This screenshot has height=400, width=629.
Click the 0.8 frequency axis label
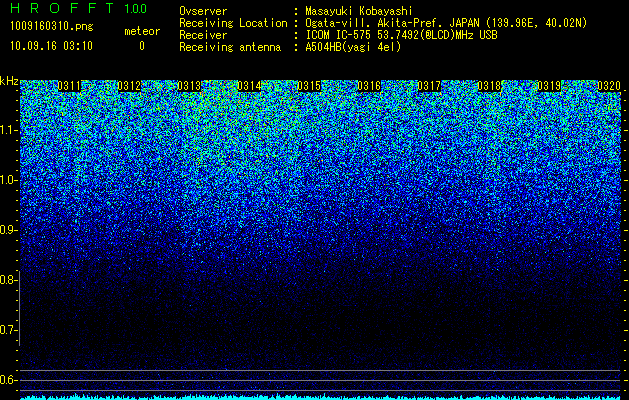[9, 280]
